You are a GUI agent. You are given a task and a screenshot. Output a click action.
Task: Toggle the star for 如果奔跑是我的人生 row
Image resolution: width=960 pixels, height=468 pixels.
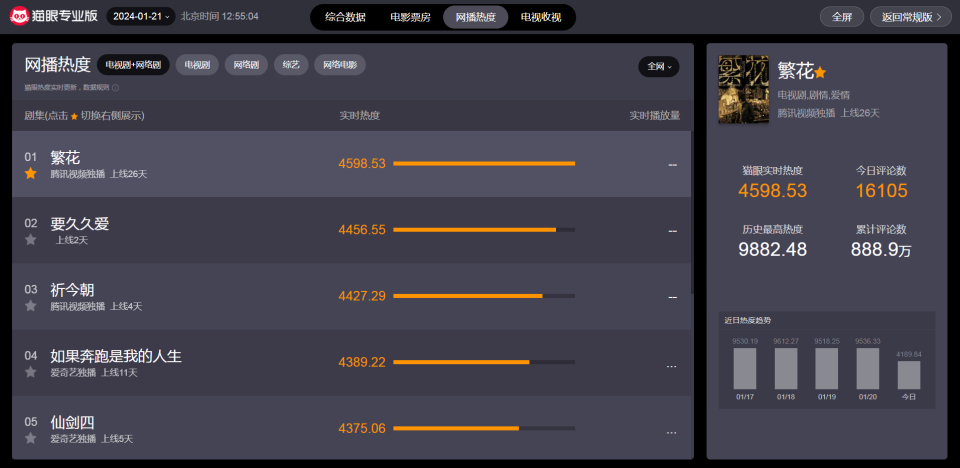pos(31,372)
